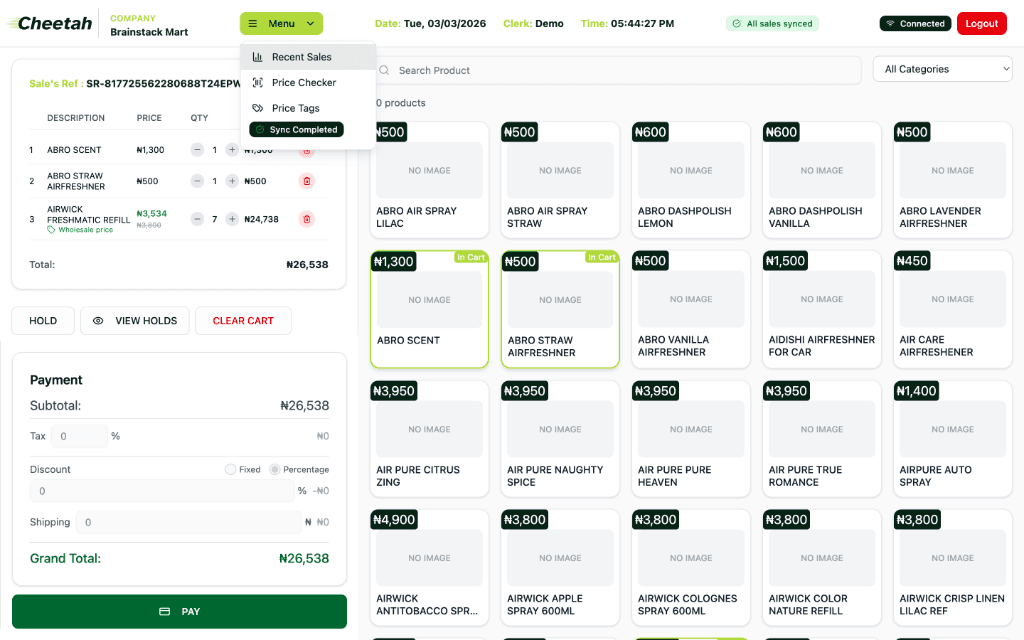Click the search magnifier icon
The height and width of the screenshot is (640, 1024).
(384, 70)
